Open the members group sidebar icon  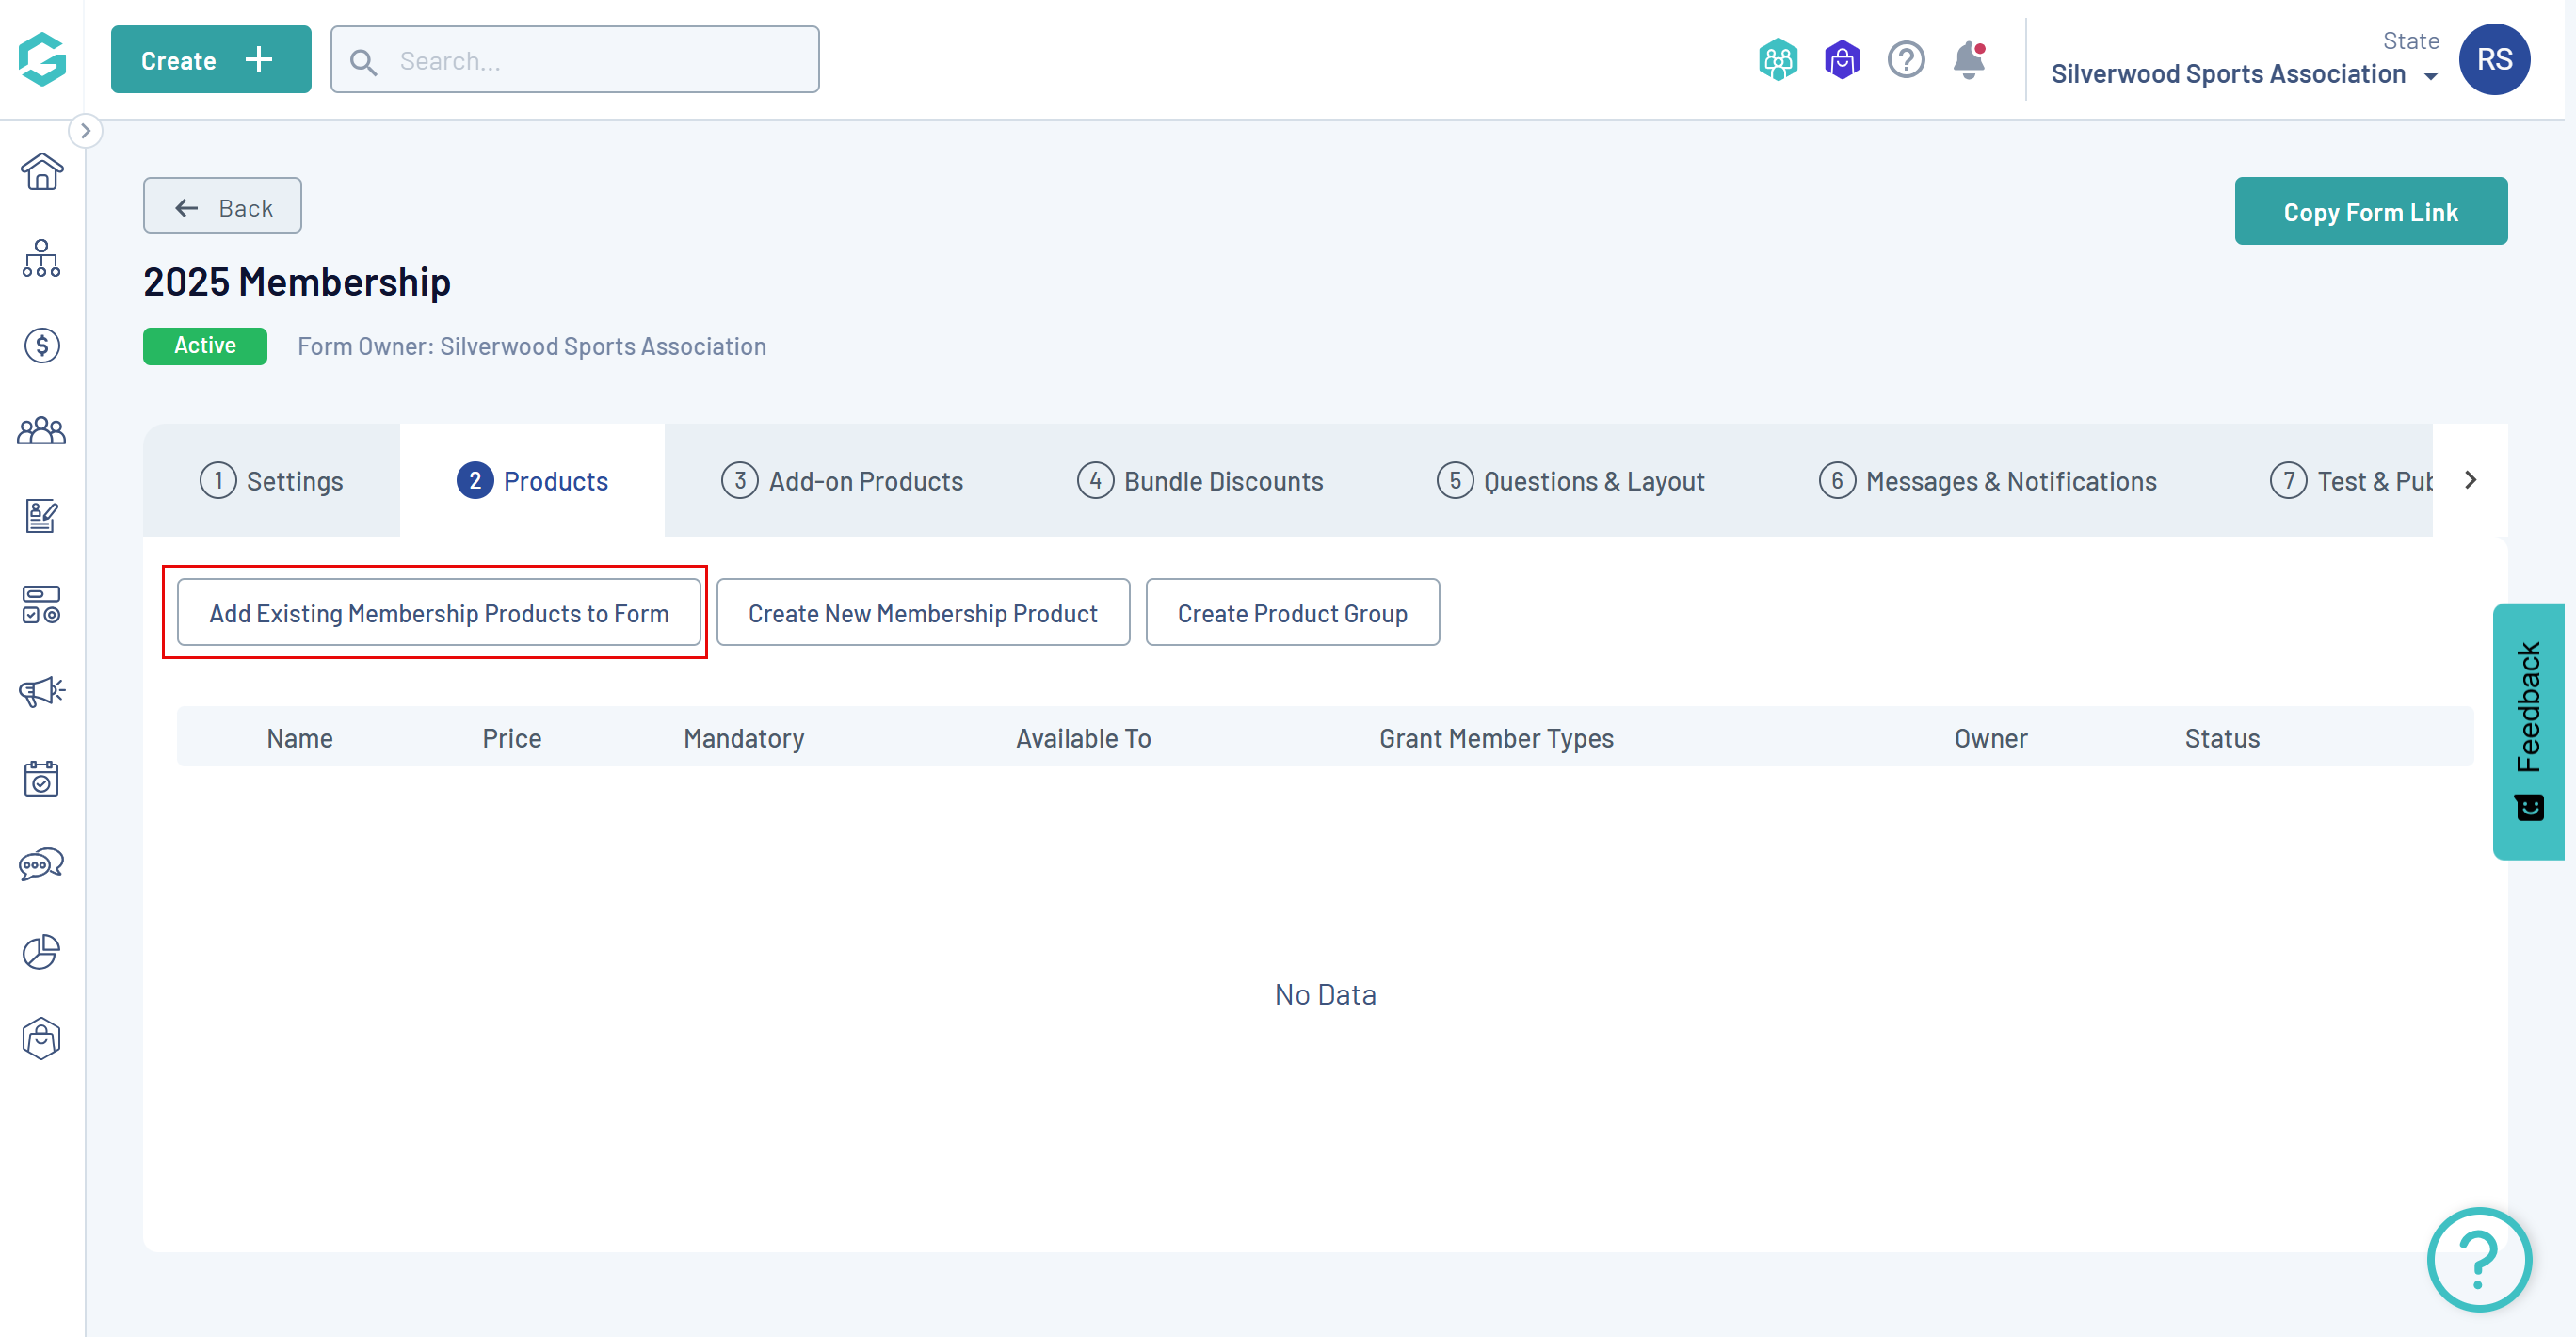pos(42,432)
